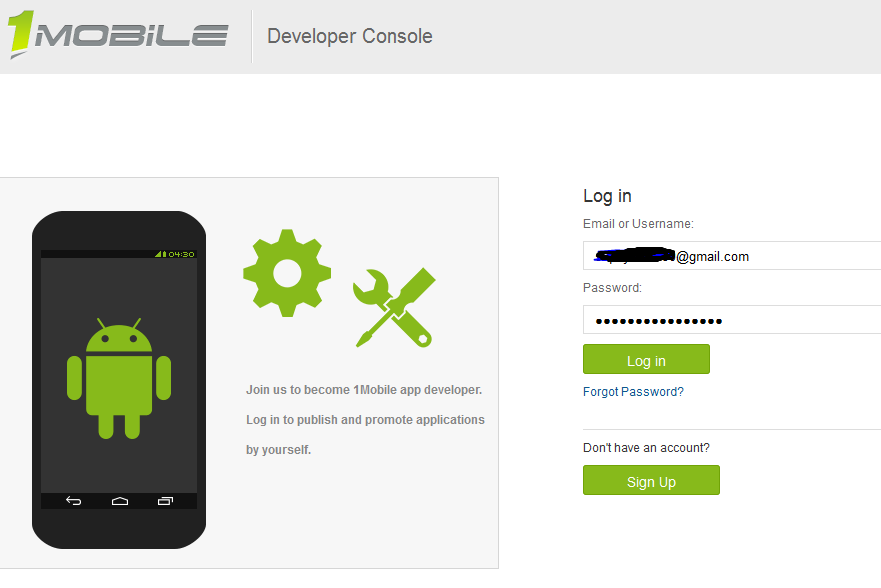Click the 'Don't have an account?' text

coord(646,448)
